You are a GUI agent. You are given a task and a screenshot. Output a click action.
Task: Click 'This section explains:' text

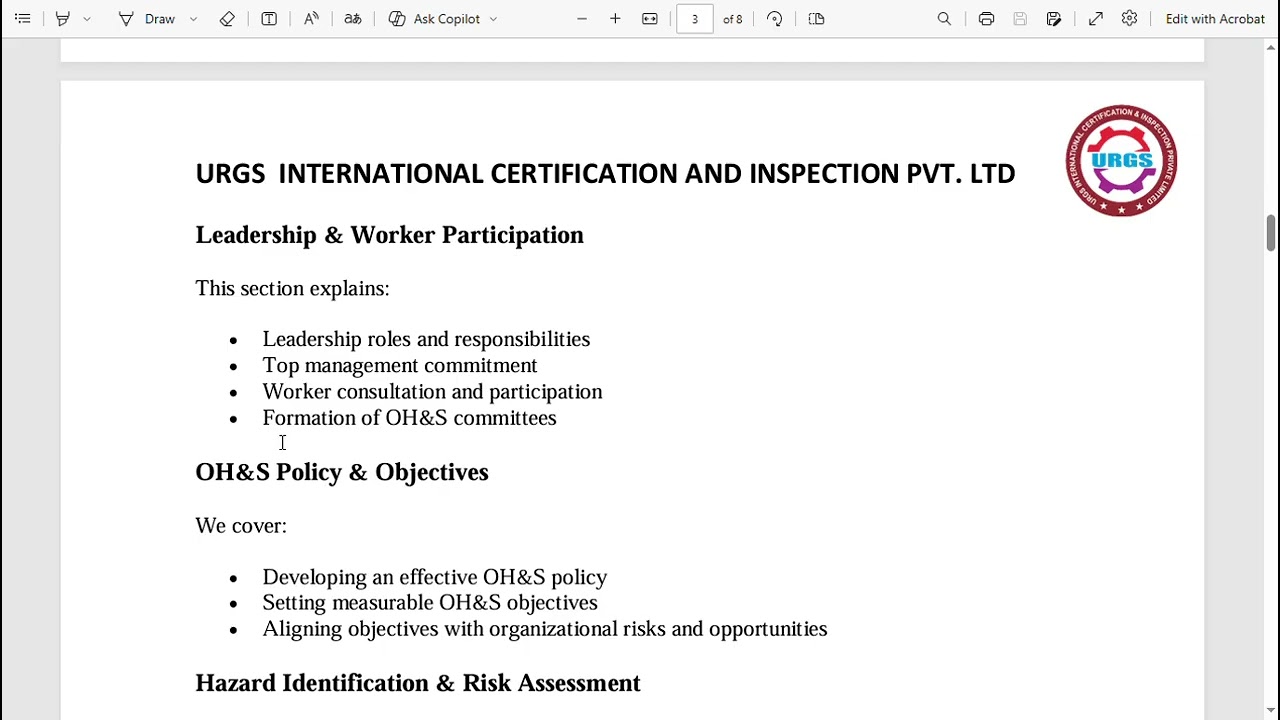click(x=292, y=288)
